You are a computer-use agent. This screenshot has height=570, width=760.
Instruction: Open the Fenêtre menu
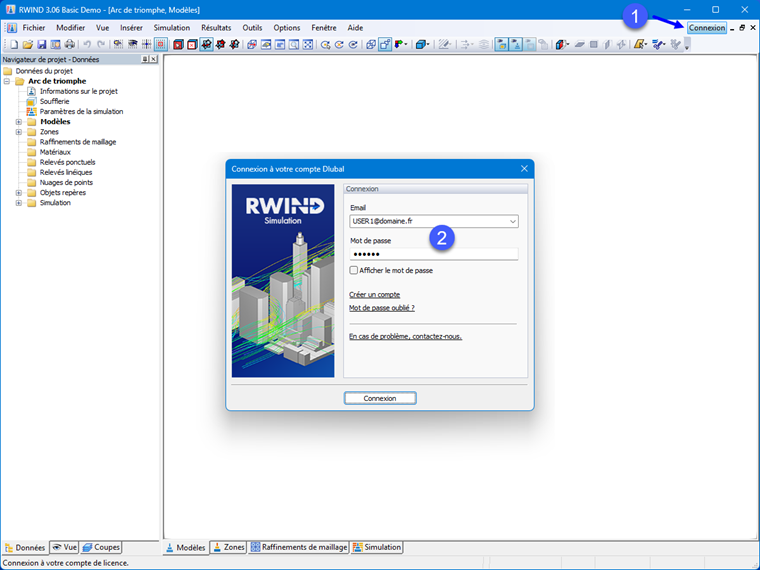click(324, 28)
